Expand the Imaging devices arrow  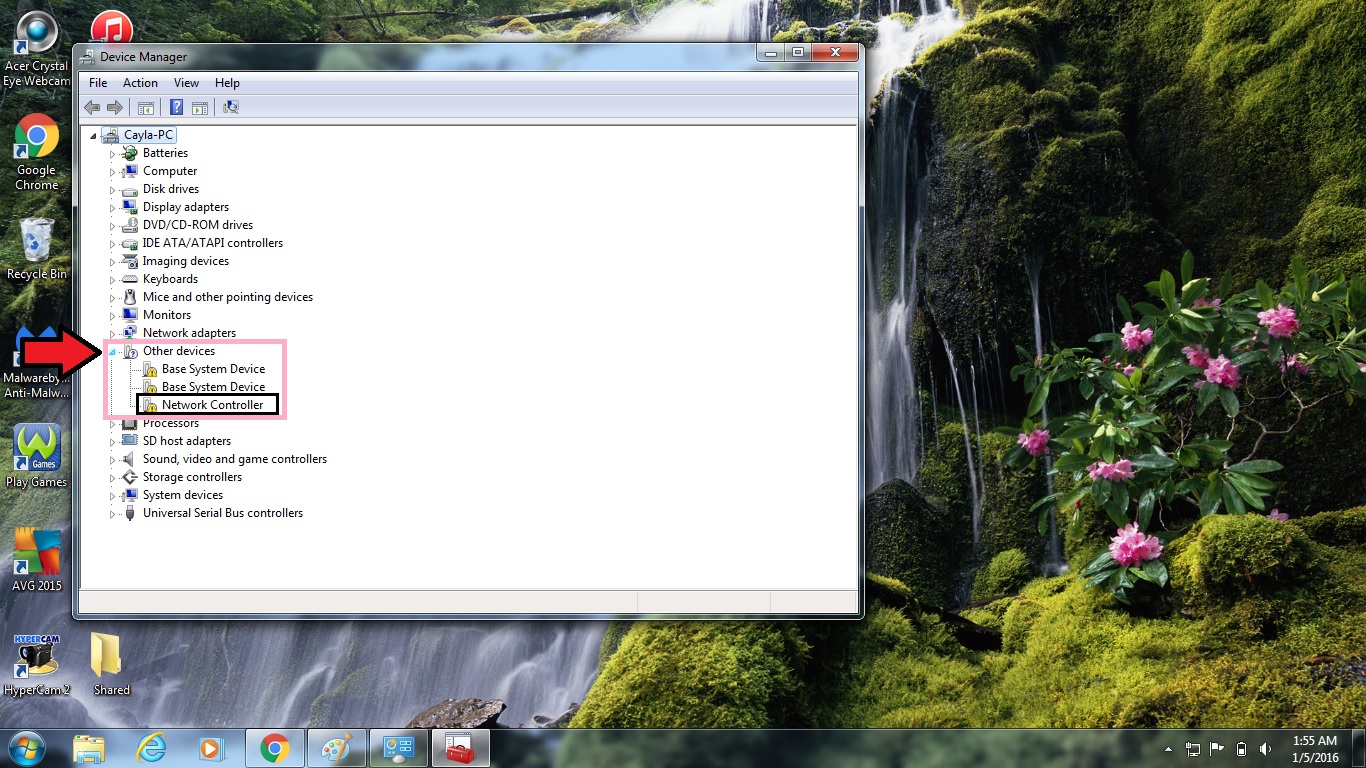[113, 262]
